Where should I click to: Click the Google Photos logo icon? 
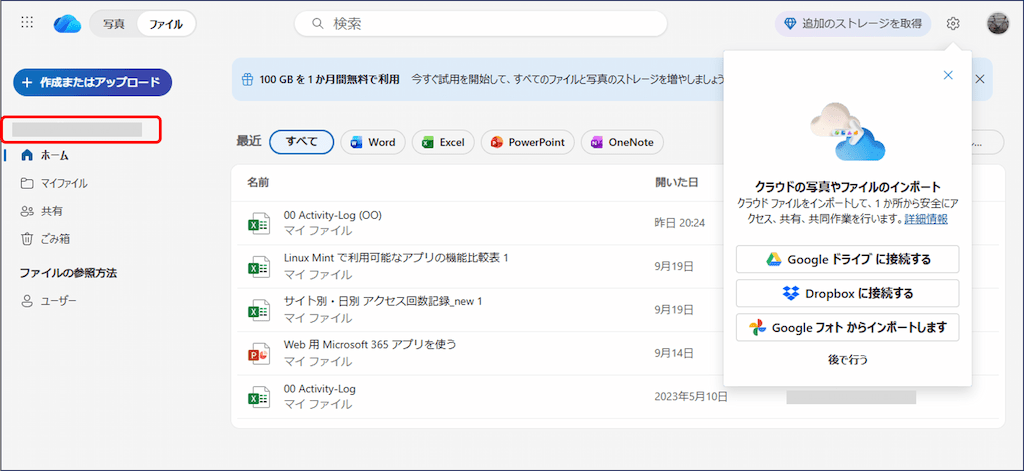click(757, 327)
